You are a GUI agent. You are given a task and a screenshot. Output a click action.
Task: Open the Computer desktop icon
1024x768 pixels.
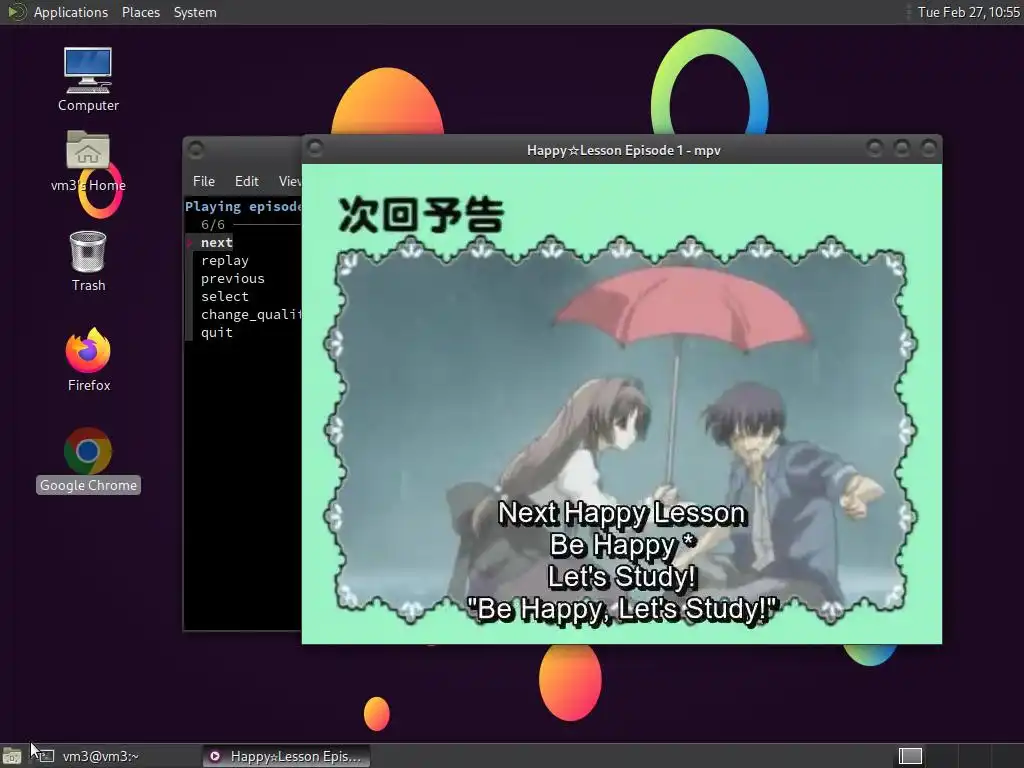88,80
